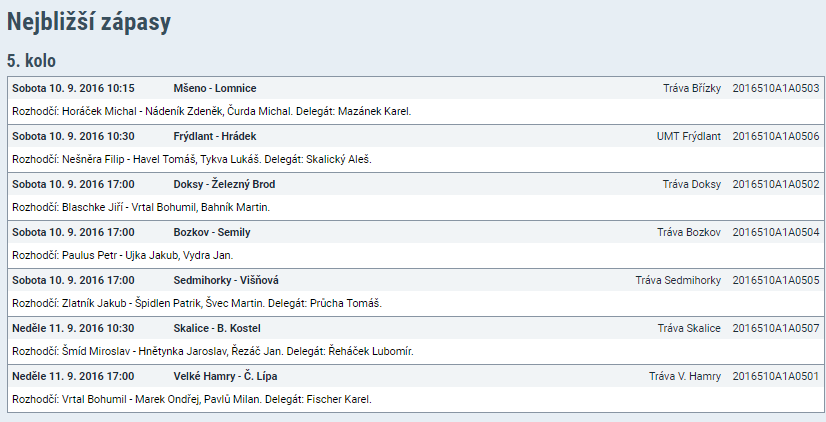Click the Frýdlant - Hrádek match title

pos(214,136)
